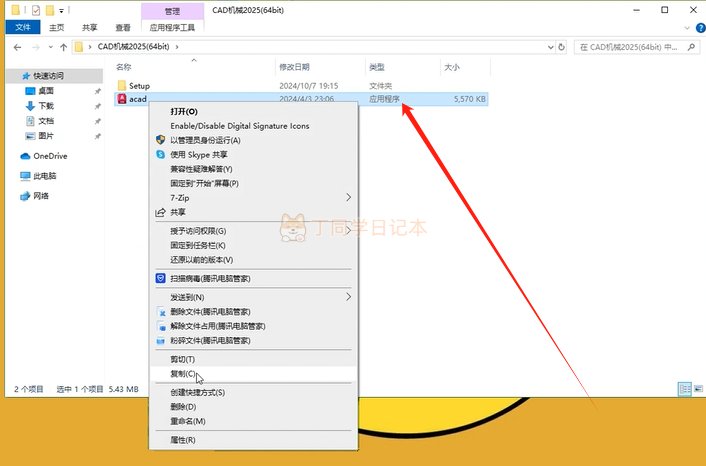Pin to taskbar (固定到任务栏)
Viewport: 706px width, 466px height.
pos(253,245)
